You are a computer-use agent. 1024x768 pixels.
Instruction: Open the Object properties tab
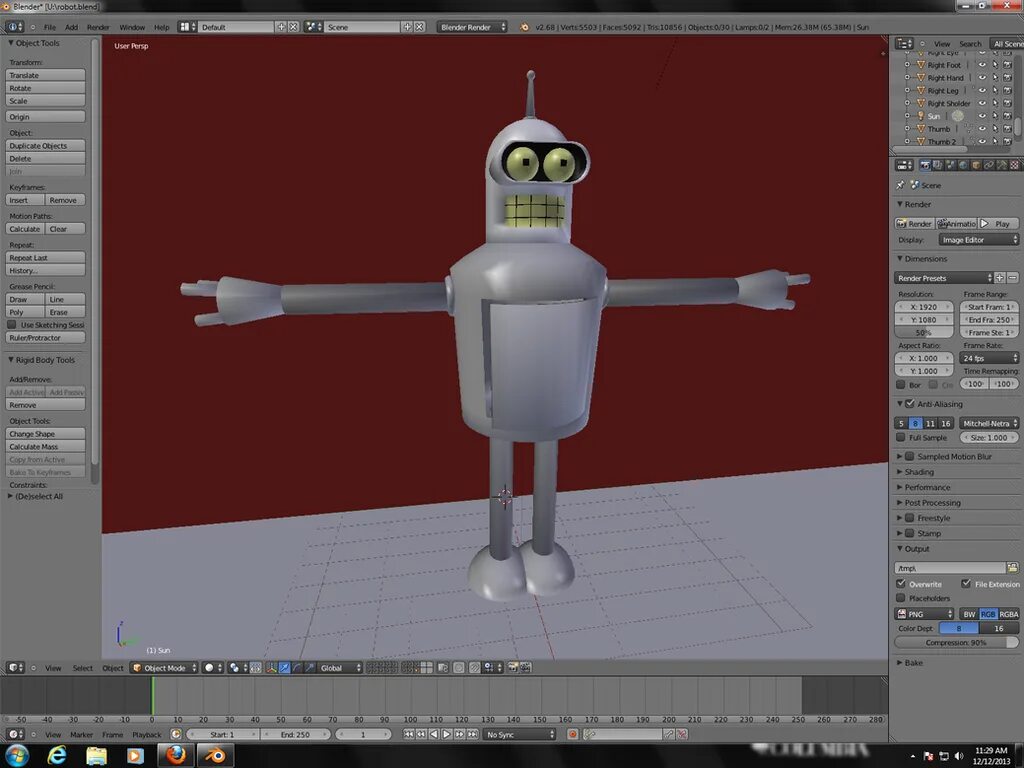(x=976, y=165)
